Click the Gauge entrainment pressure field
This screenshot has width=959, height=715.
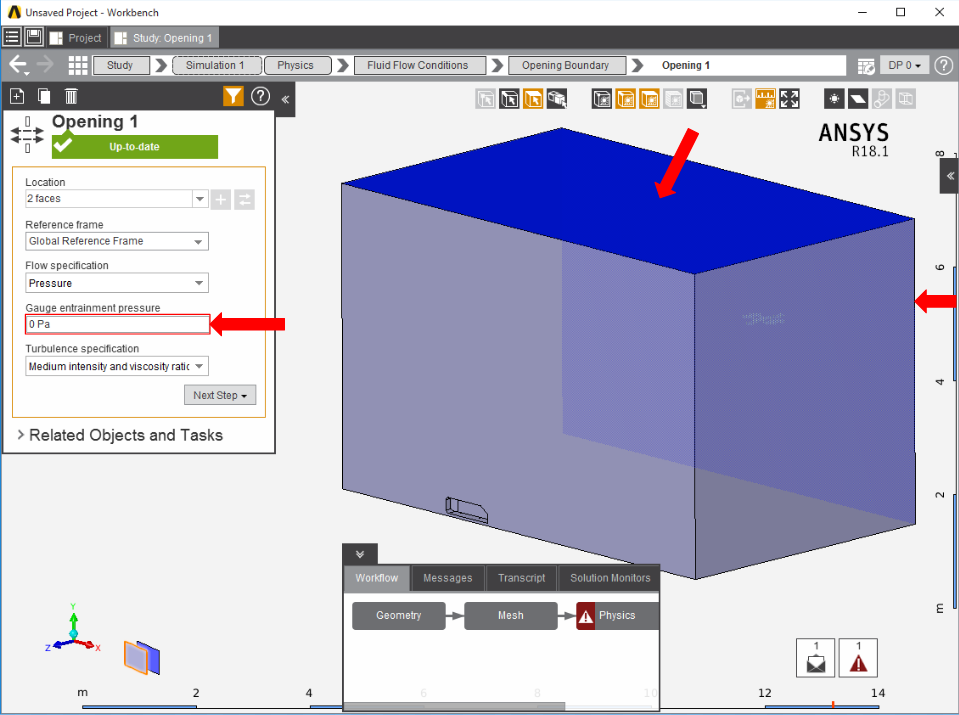(x=117, y=324)
